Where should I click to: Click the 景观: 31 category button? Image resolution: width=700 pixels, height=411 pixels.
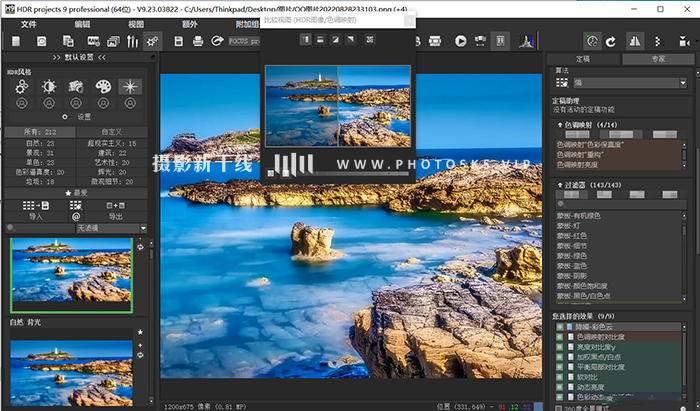tap(40, 153)
